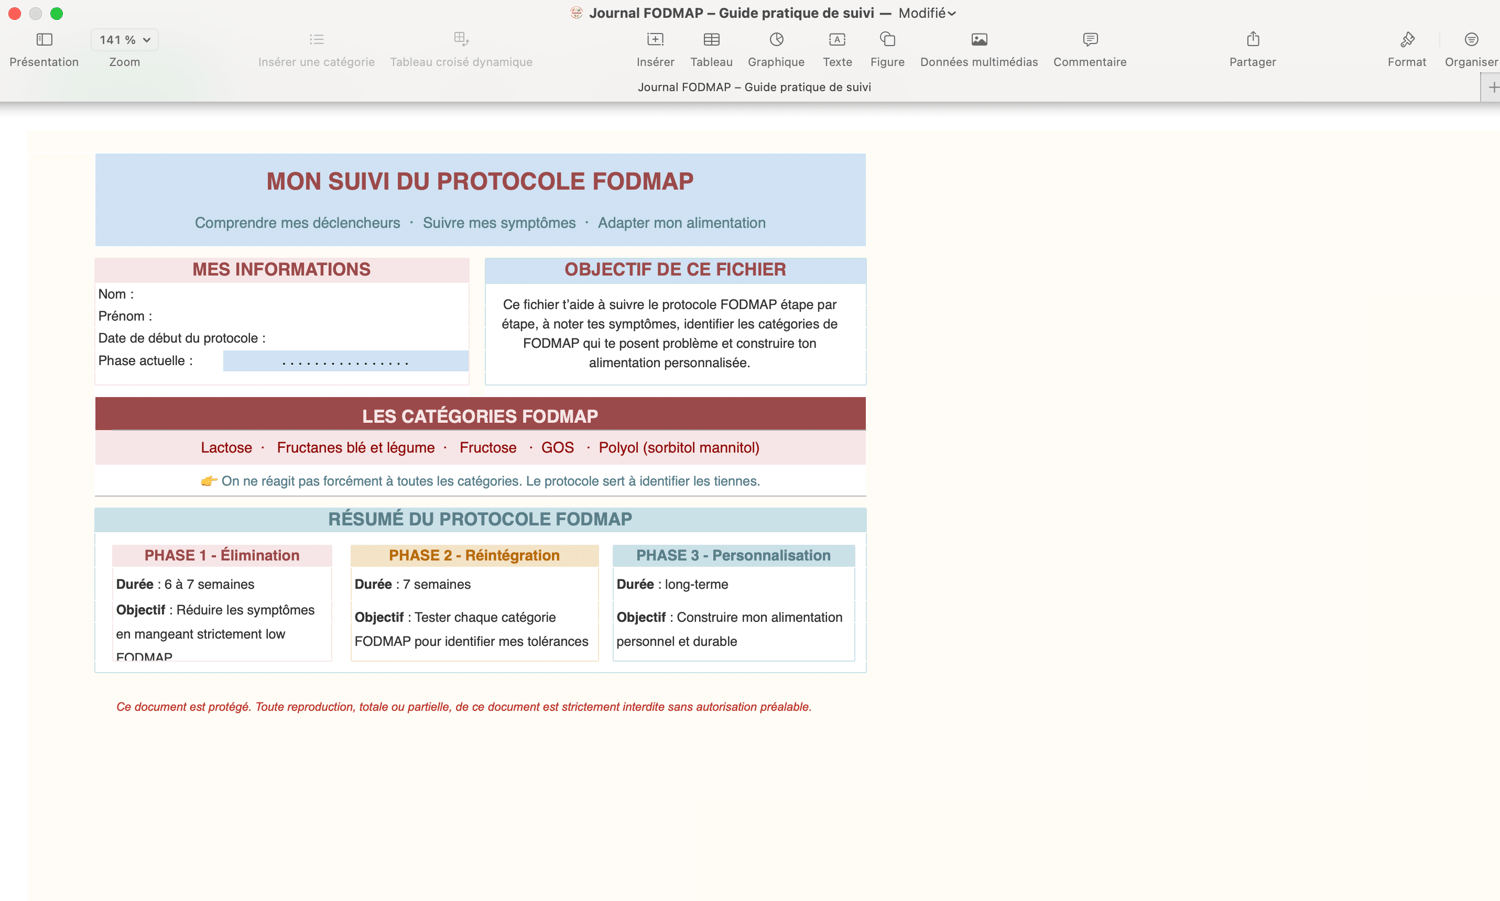Select the text Adapter mon alimentation
1500x901 pixels.
pos(682,223)
